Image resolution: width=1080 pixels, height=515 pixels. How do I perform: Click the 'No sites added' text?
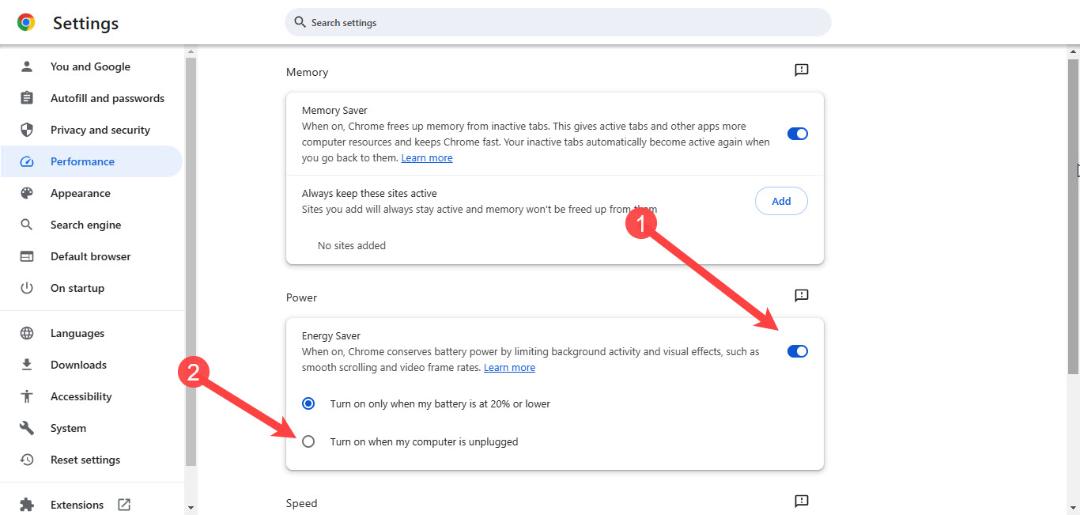pyautogui.click(x=351, y=246)
